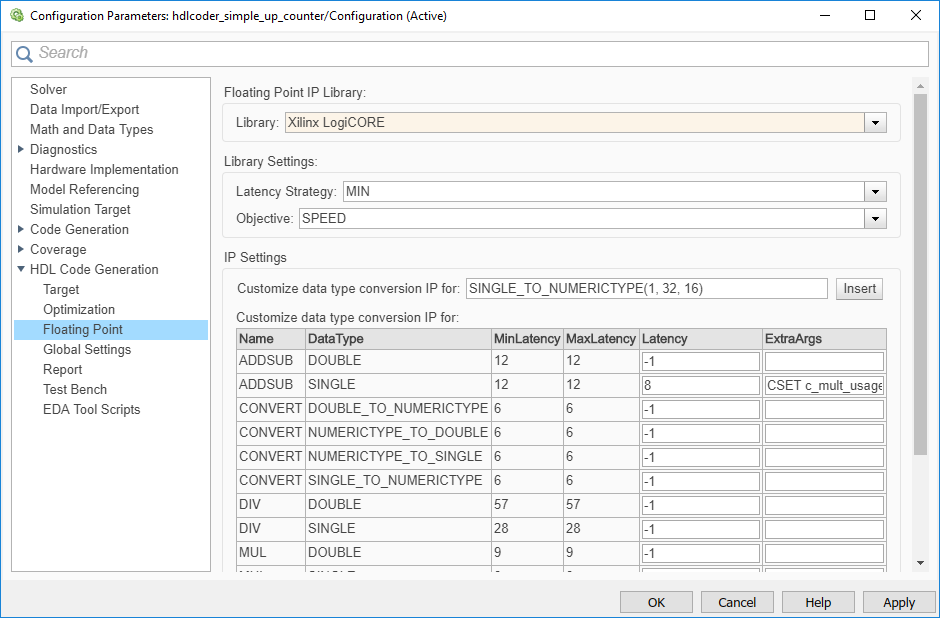Open Help for configuration parameters
The width and height of the screenshot is (940, 618).
pos(818,602)
